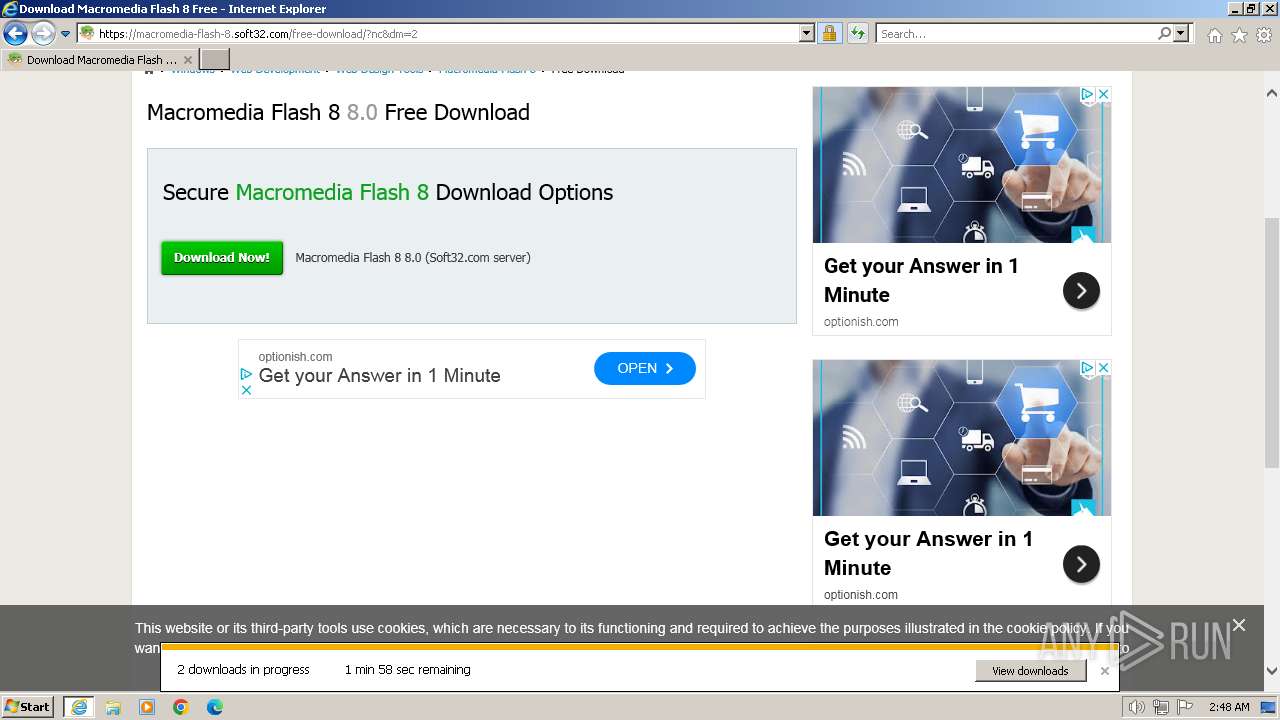Click Internet Explorer taskbar icon
The width and height of the screenshot is (1280, 720).
[x=79, y=707]
